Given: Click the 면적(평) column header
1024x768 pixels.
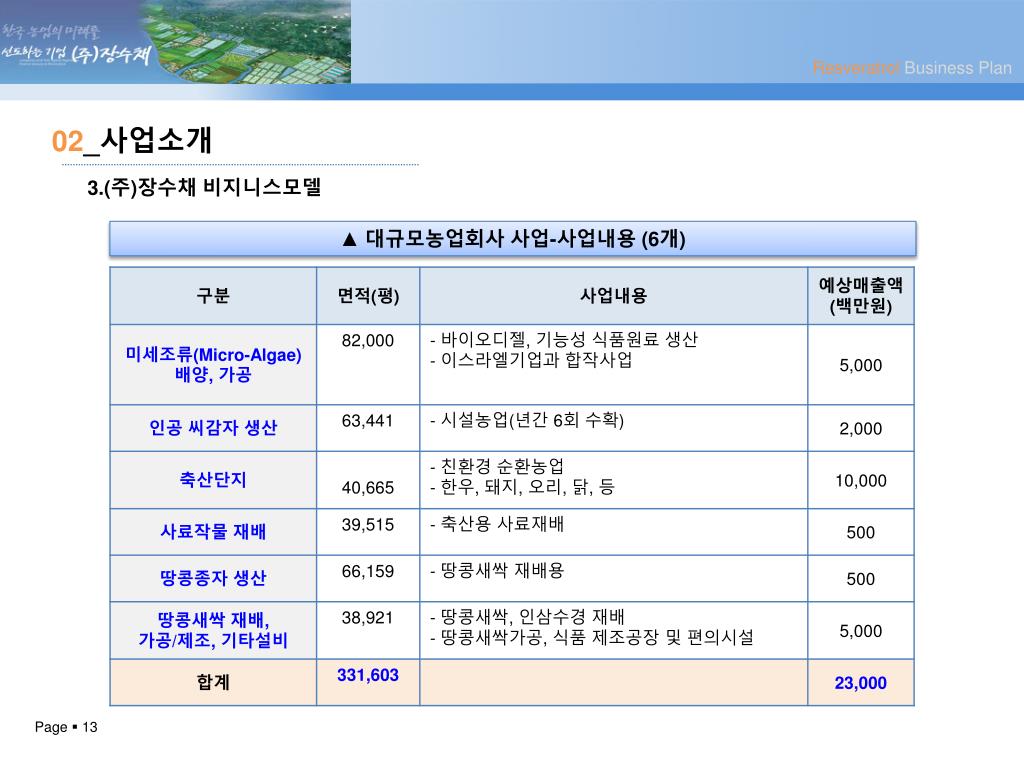Looking at the screenshot, I should (368, 296).
